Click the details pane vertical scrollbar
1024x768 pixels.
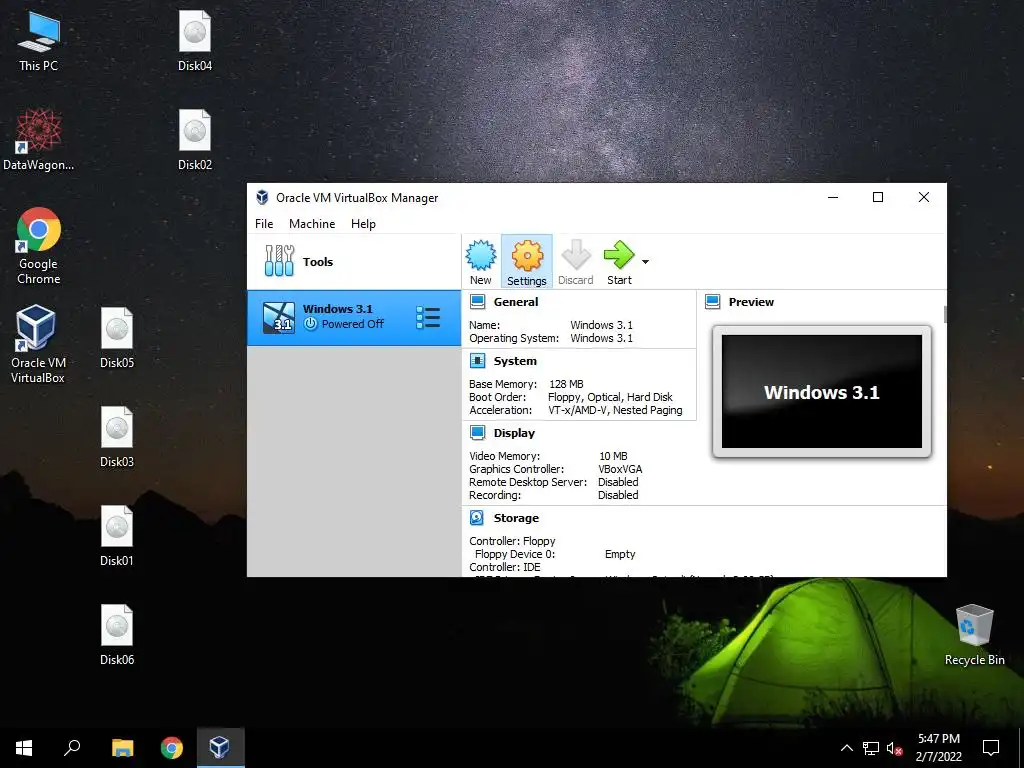(x=944, y=314)
